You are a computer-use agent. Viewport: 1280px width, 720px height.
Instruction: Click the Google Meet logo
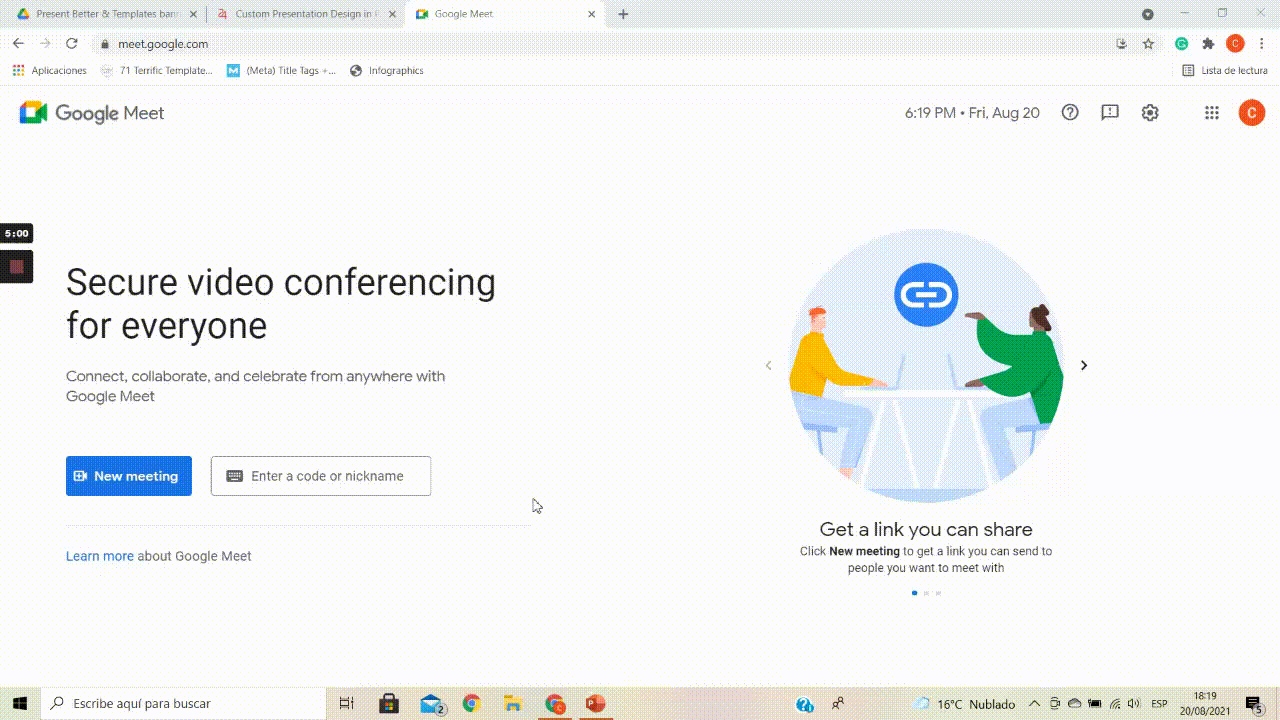pos(92,113)
